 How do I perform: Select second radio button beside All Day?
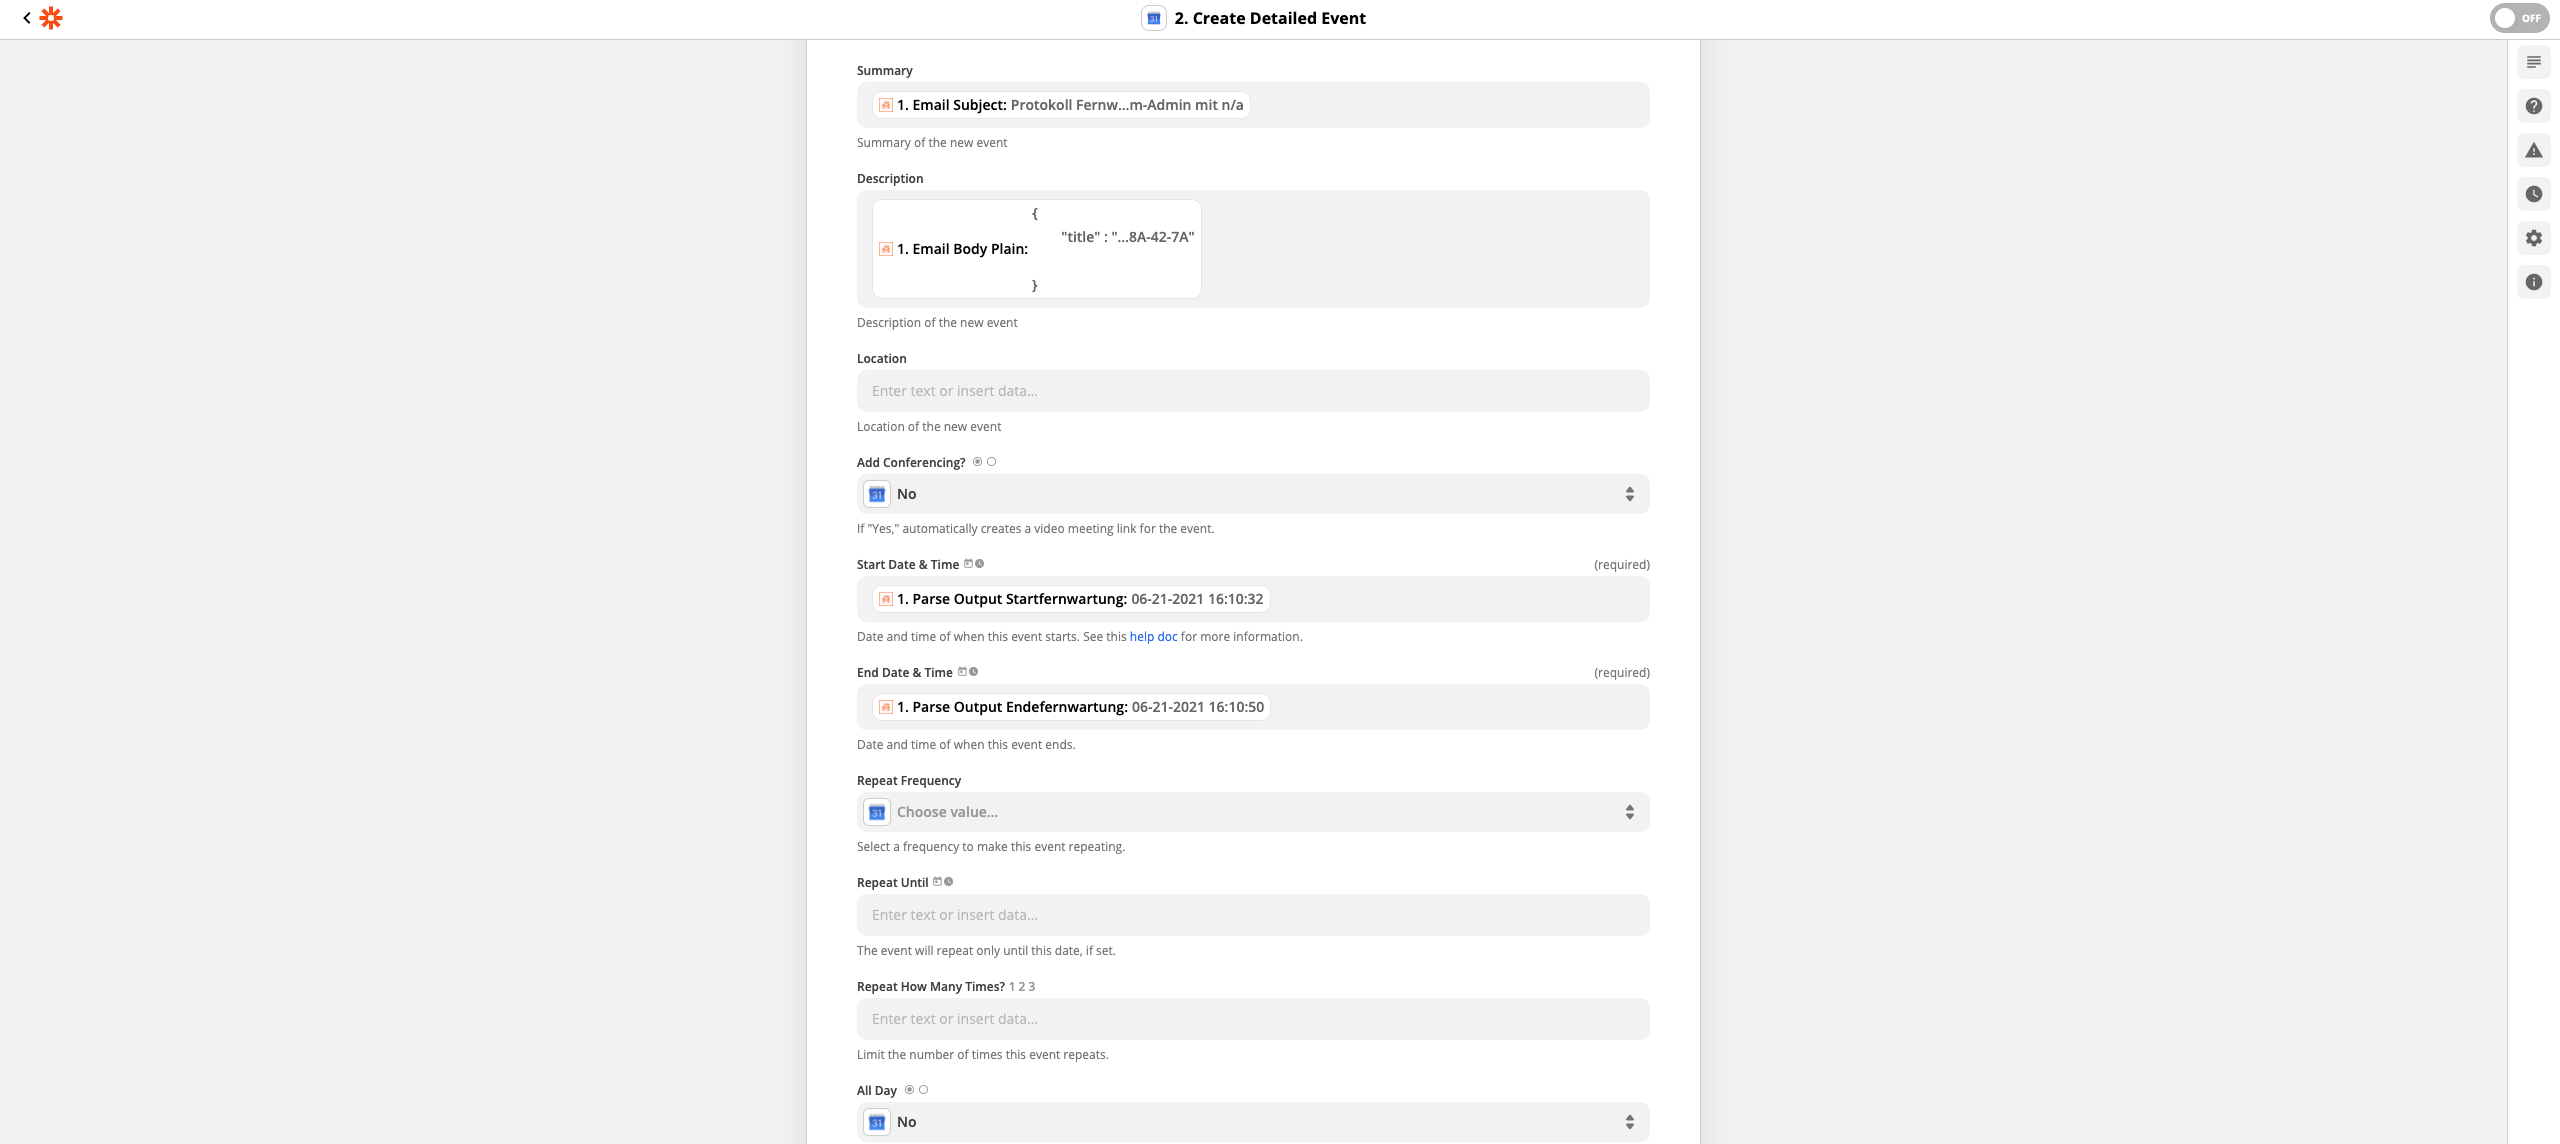[923, 1090]
